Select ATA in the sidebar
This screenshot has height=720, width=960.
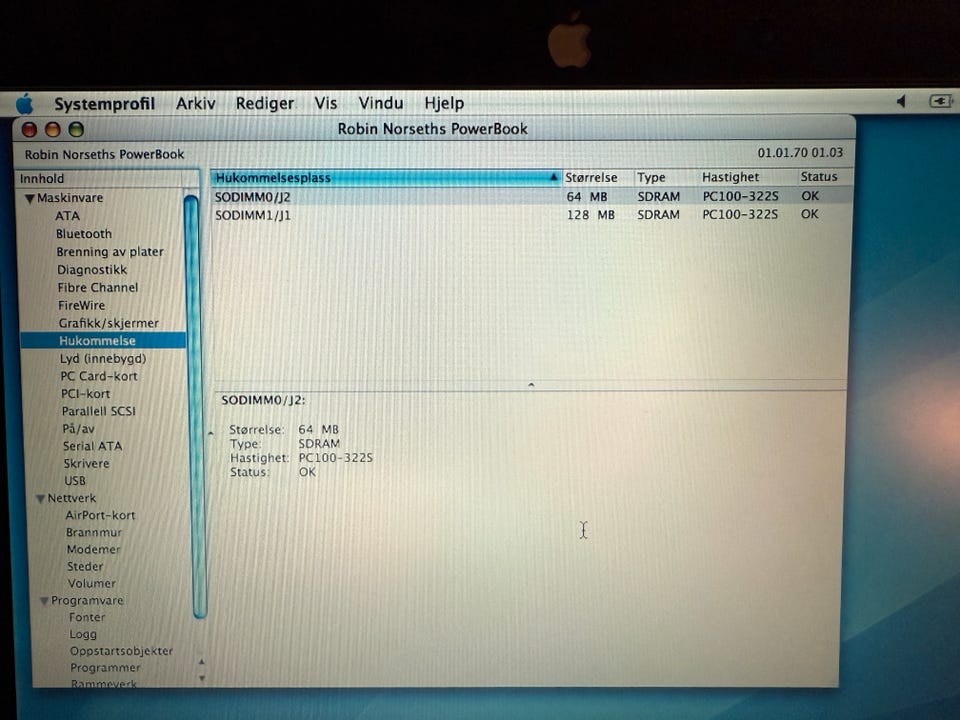tap(67, 216)
